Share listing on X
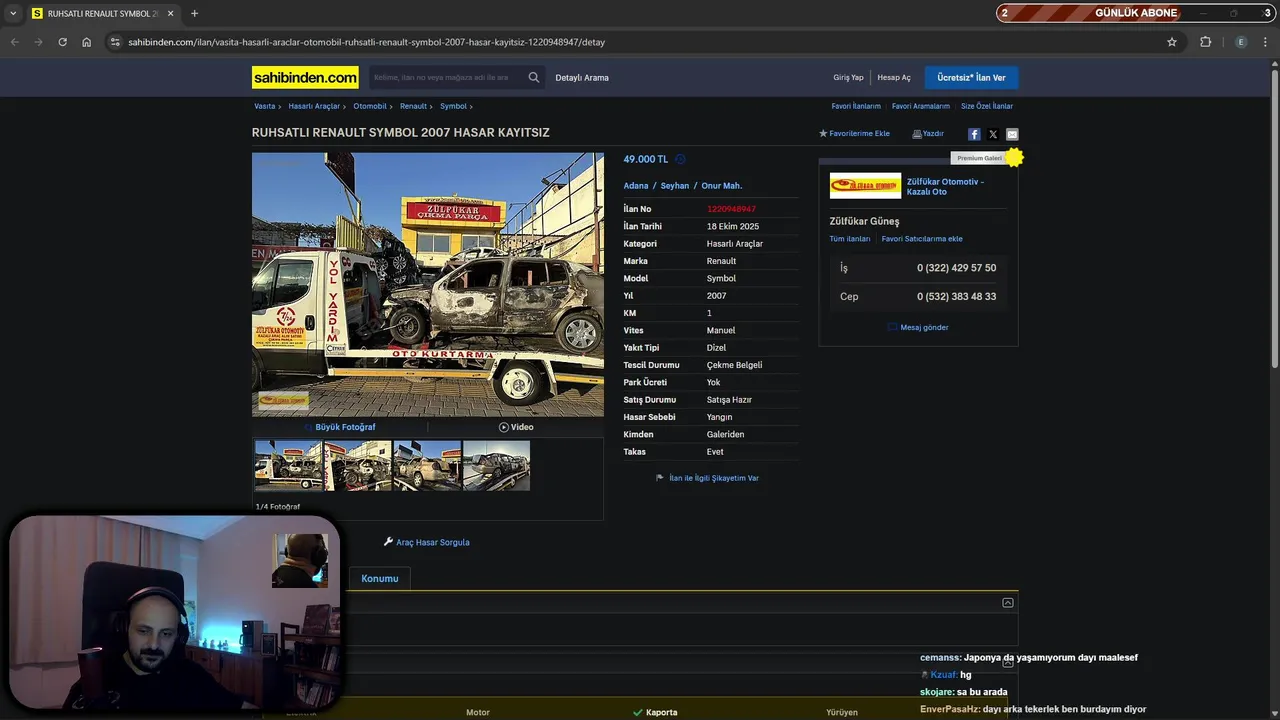This screenshot has height=720, width=1280. [993, 134]
